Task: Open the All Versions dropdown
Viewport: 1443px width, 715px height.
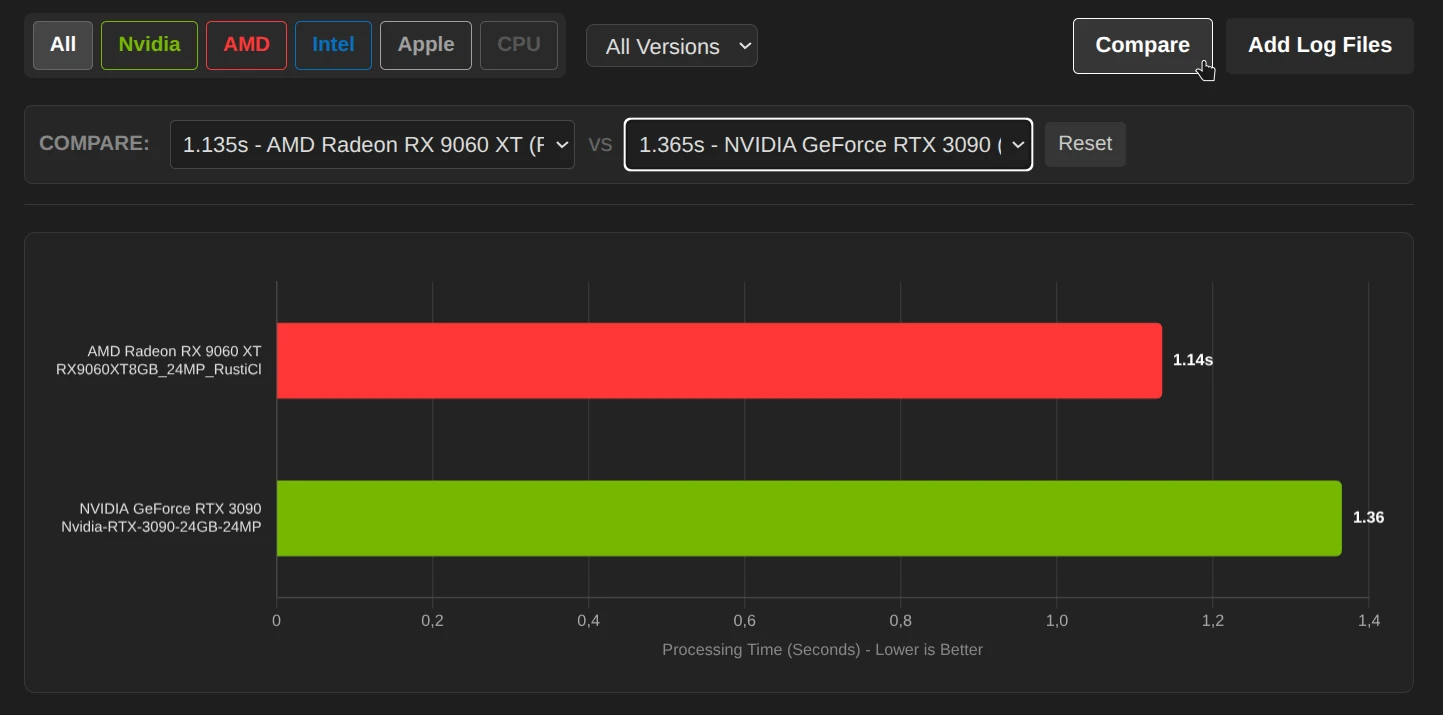Action: (671, 46)
